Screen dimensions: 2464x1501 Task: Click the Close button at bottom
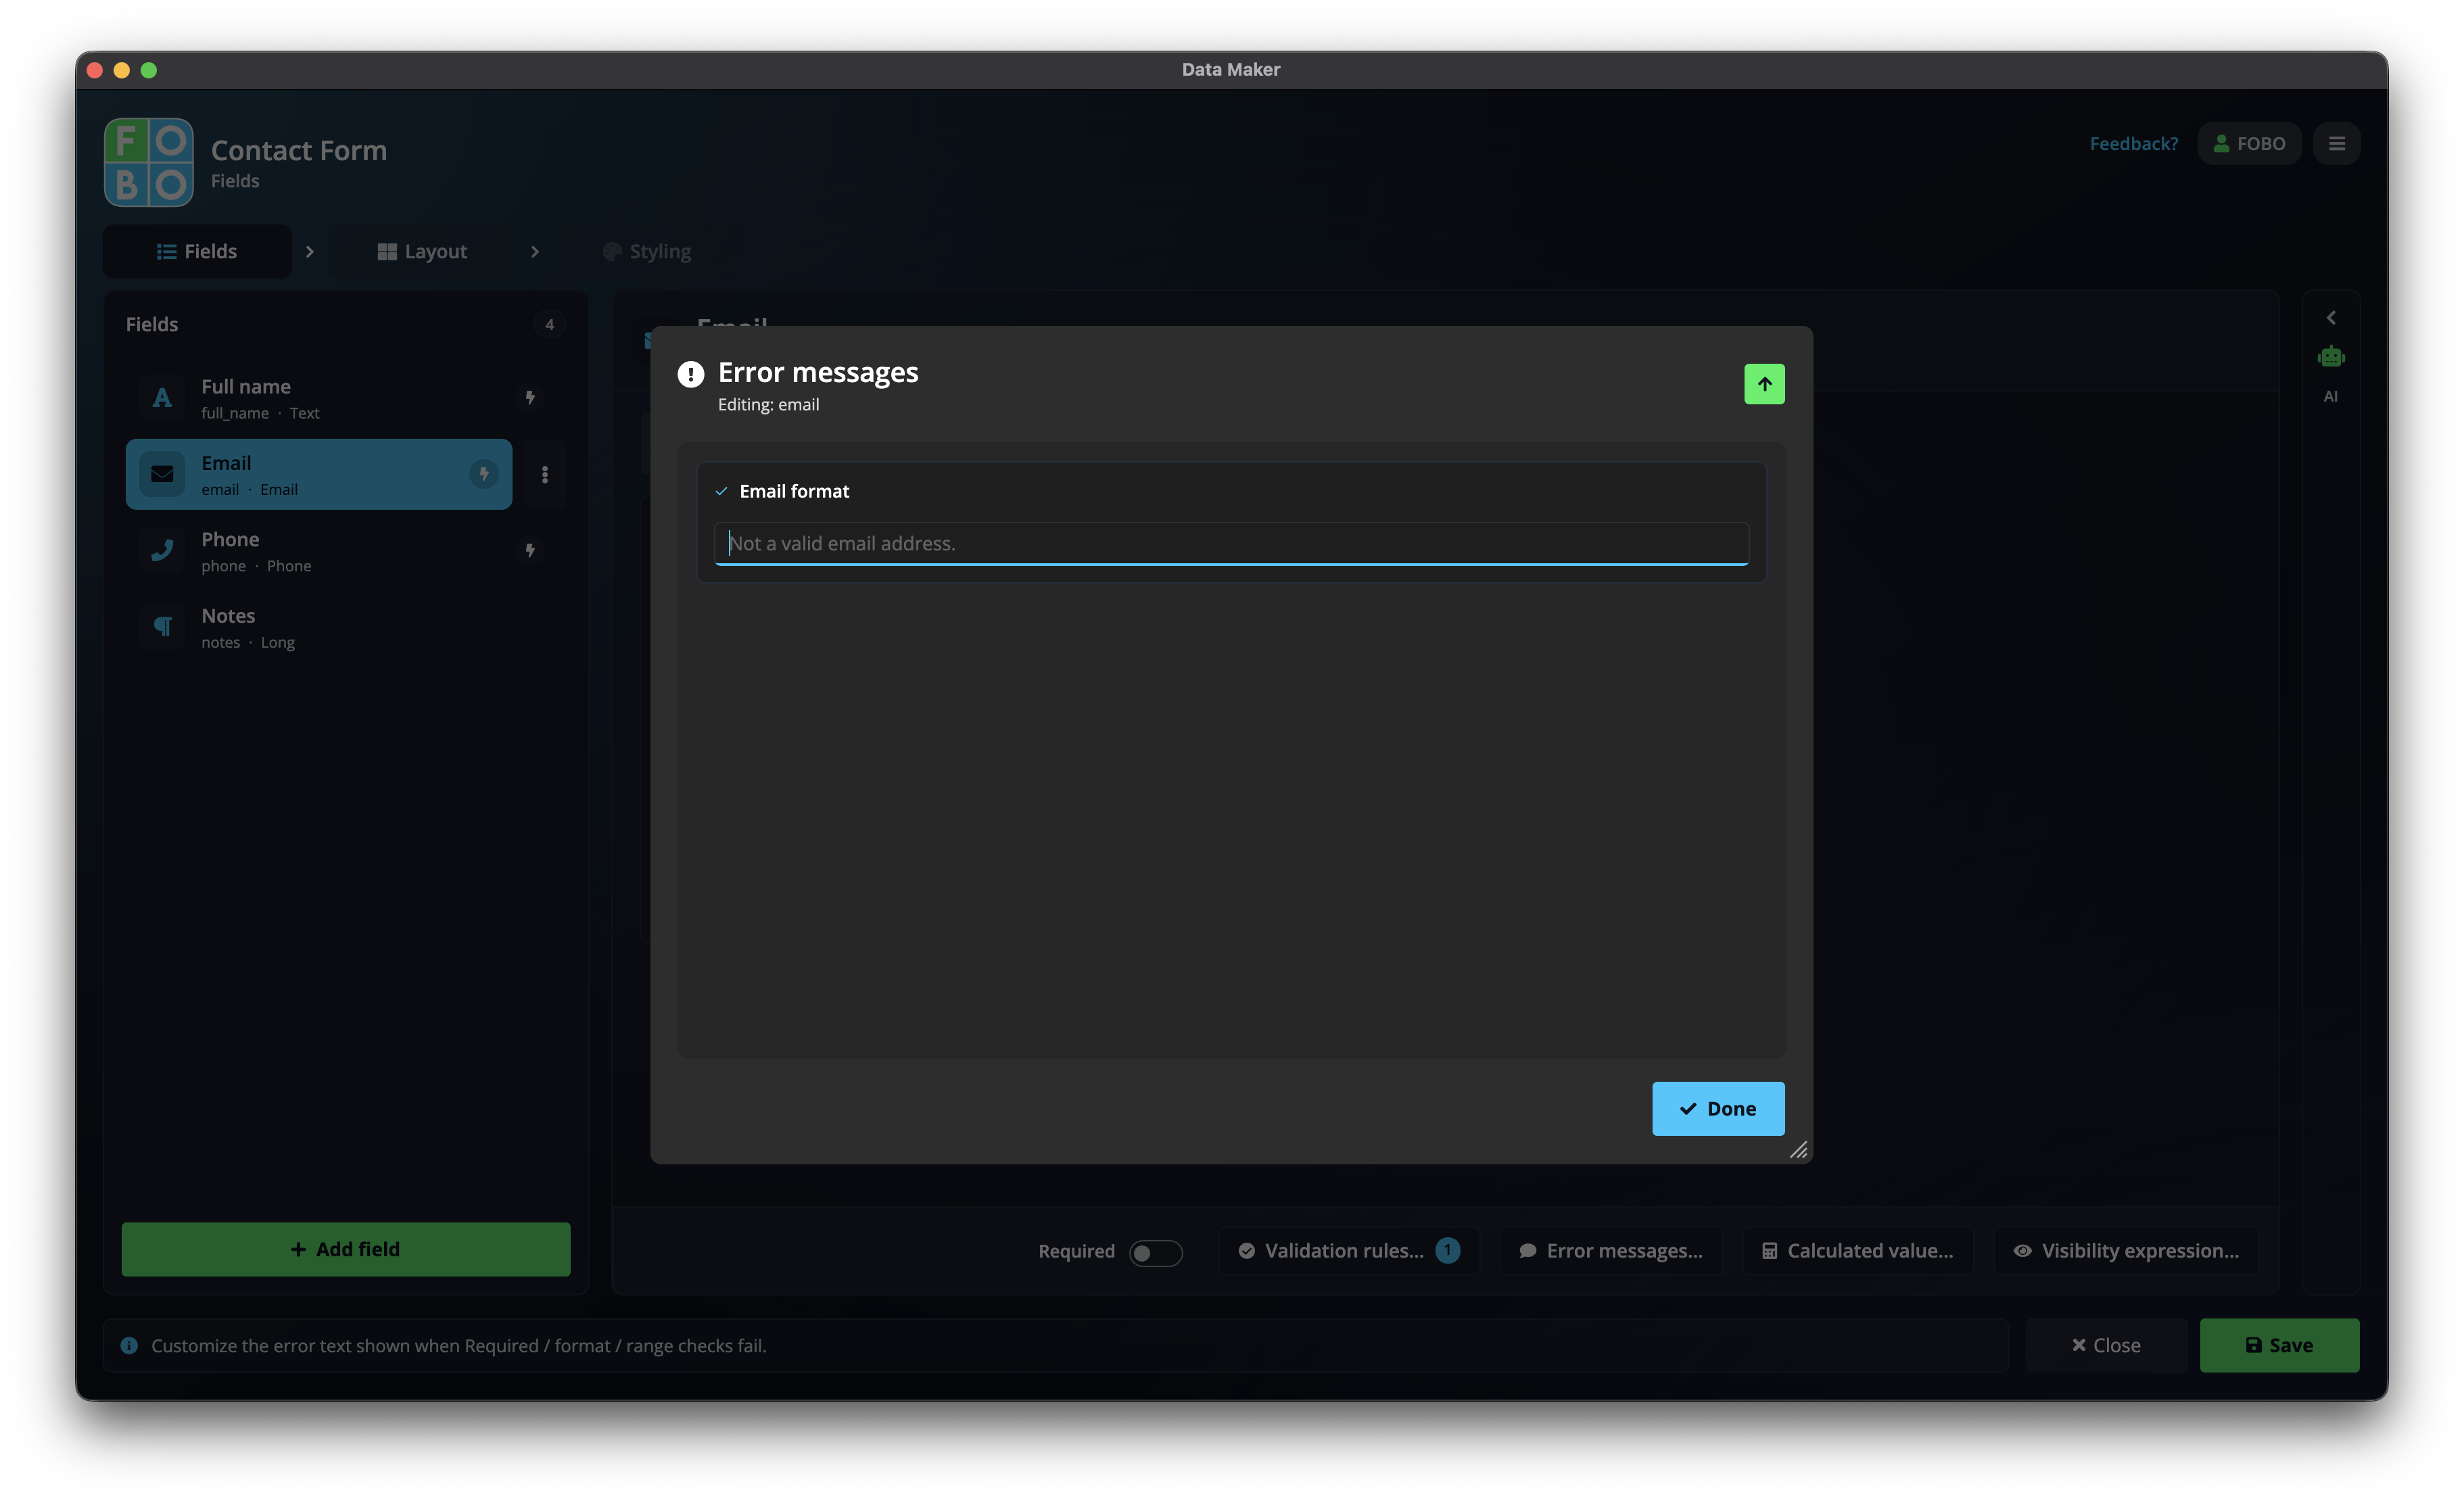pyautogui.click(x=2106, y=1345)
